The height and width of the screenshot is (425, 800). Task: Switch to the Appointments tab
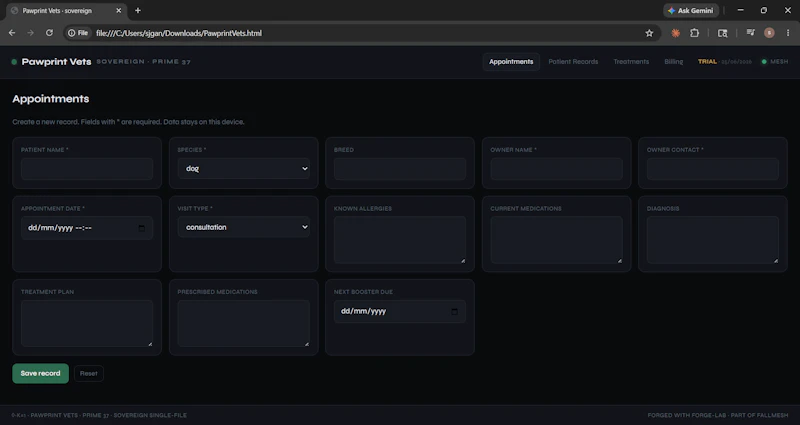pos(511,62)
